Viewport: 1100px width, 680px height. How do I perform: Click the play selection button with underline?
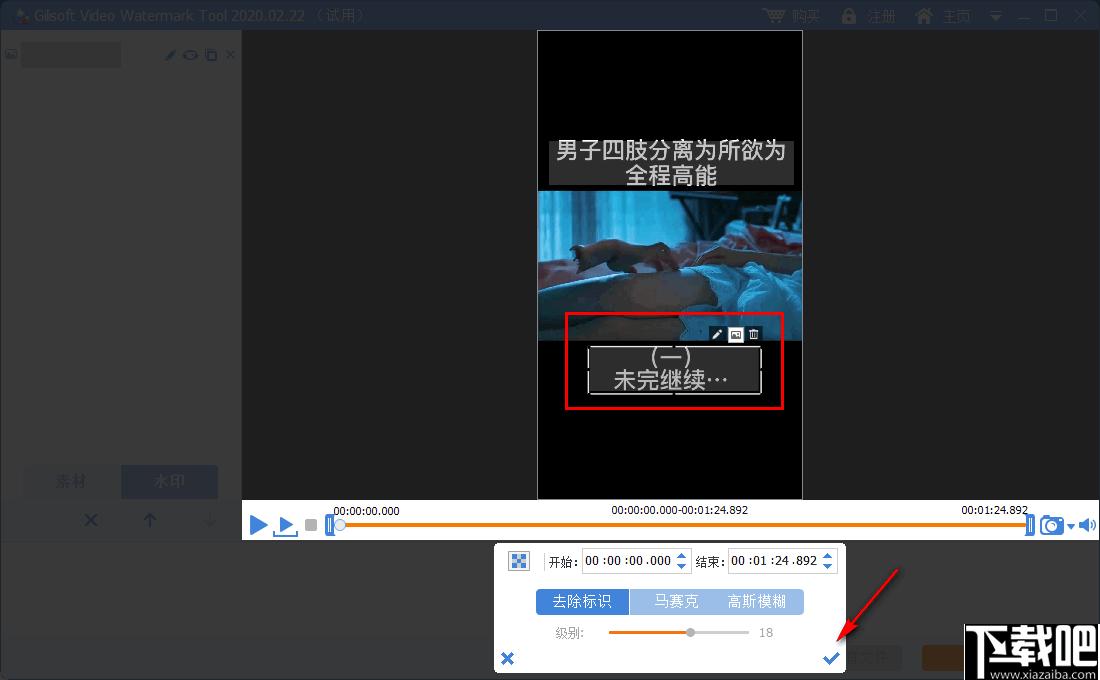tap(285, 525)
